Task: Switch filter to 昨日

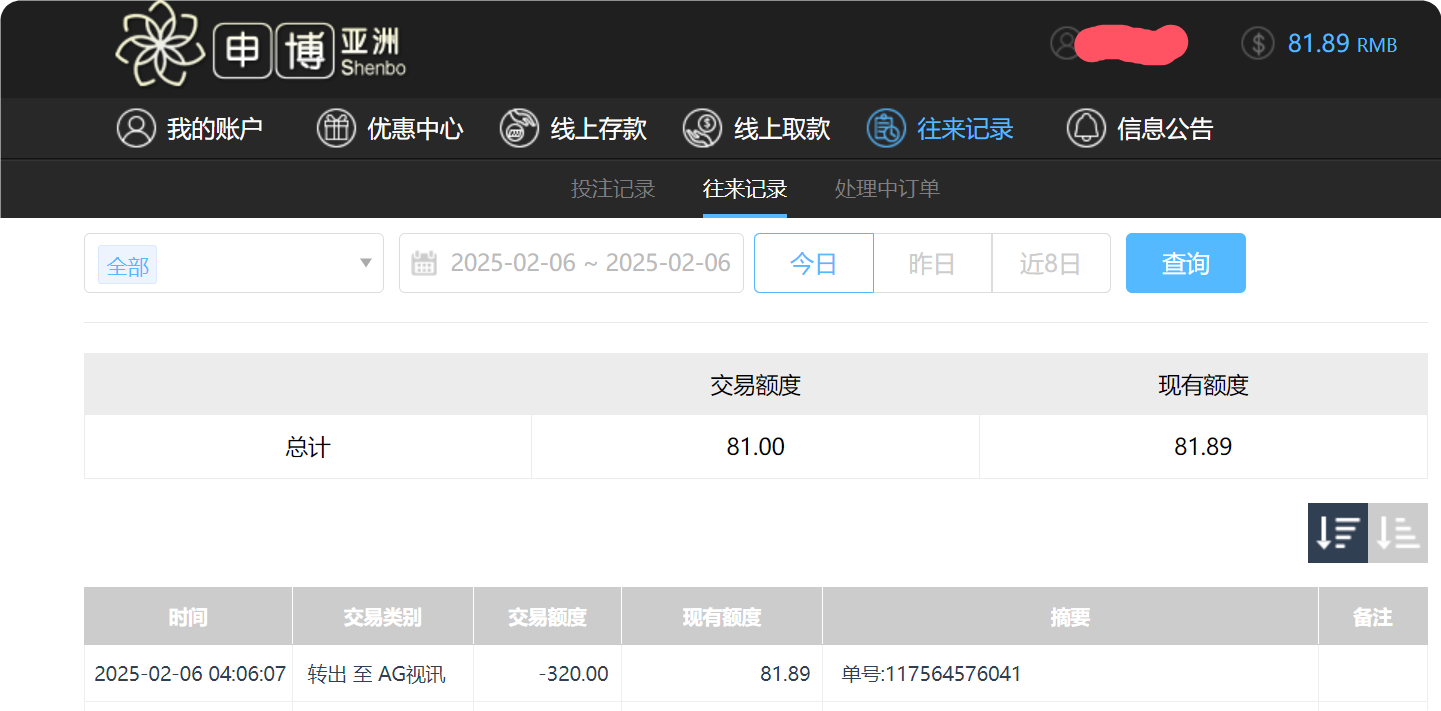Action: (x=931, y=263)
